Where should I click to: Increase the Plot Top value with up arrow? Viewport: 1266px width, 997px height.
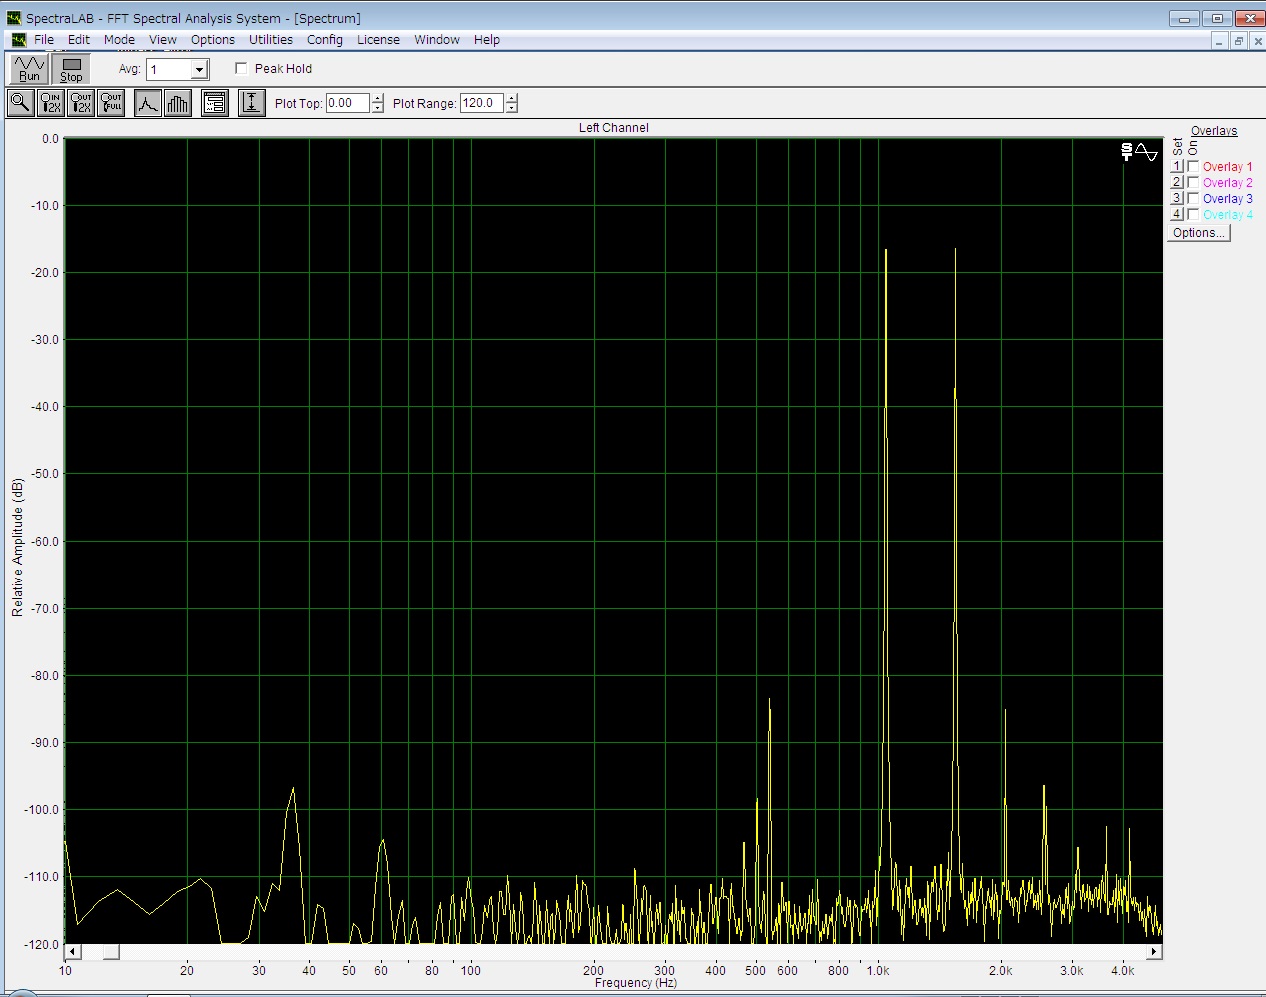tap(377, 98)
